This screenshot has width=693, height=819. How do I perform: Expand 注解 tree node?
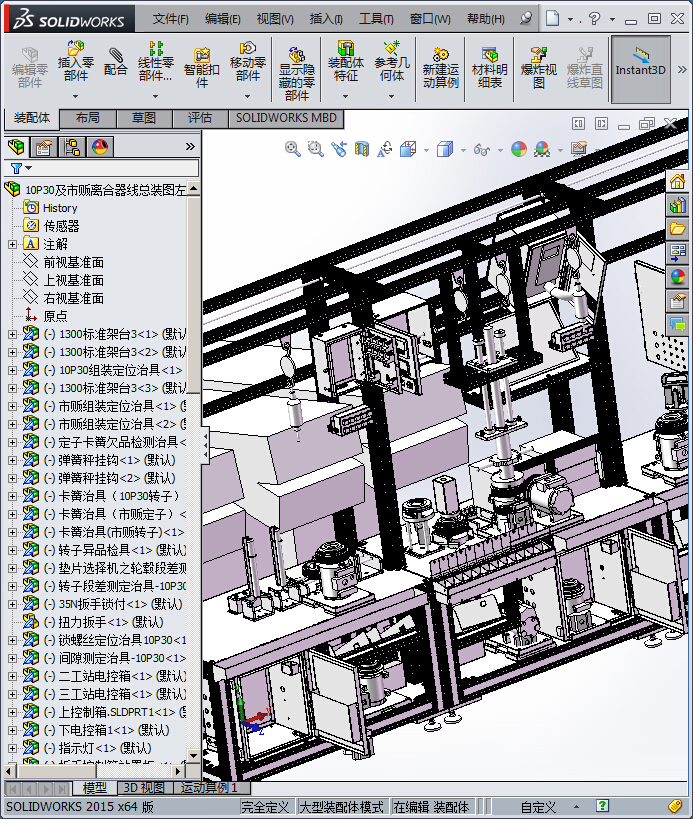pos(12,244)
